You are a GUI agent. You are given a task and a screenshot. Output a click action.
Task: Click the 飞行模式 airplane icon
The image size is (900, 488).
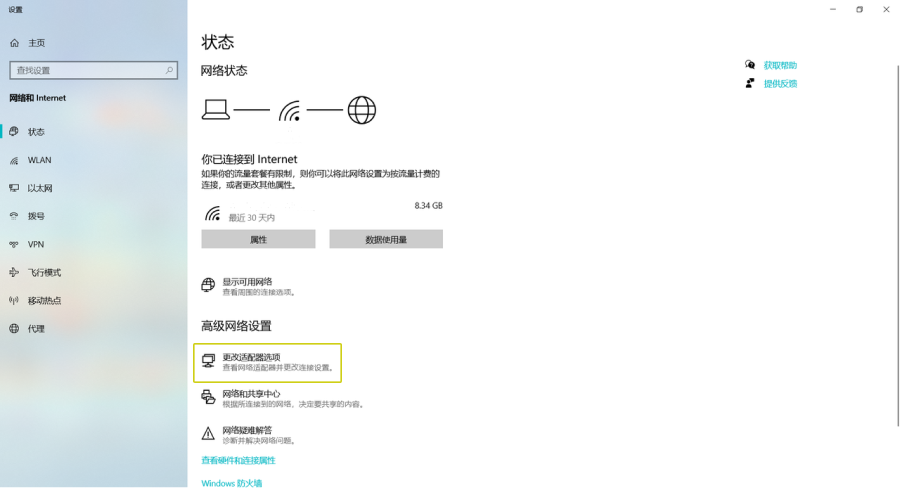tap(14, 272)
